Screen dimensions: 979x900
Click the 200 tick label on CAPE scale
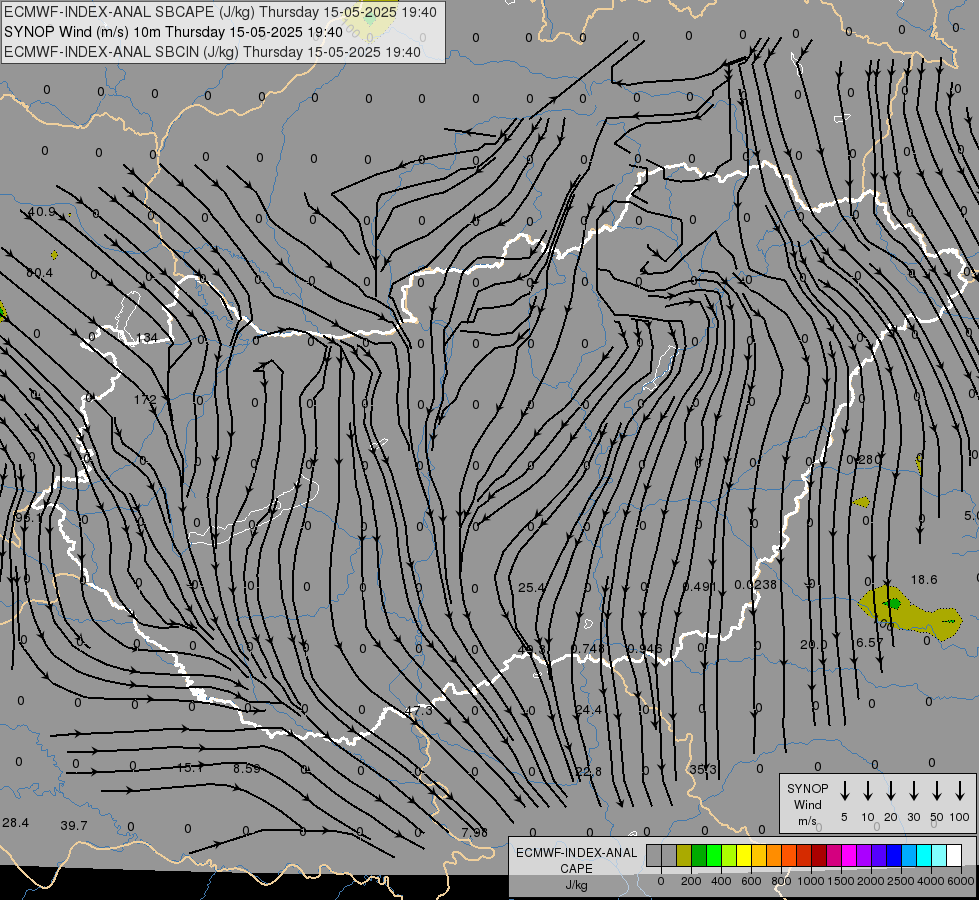coord(691,881)
